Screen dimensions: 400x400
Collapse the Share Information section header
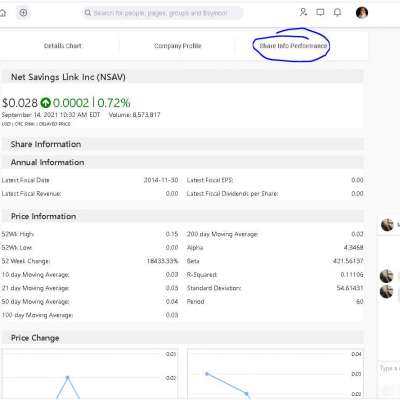183,144
